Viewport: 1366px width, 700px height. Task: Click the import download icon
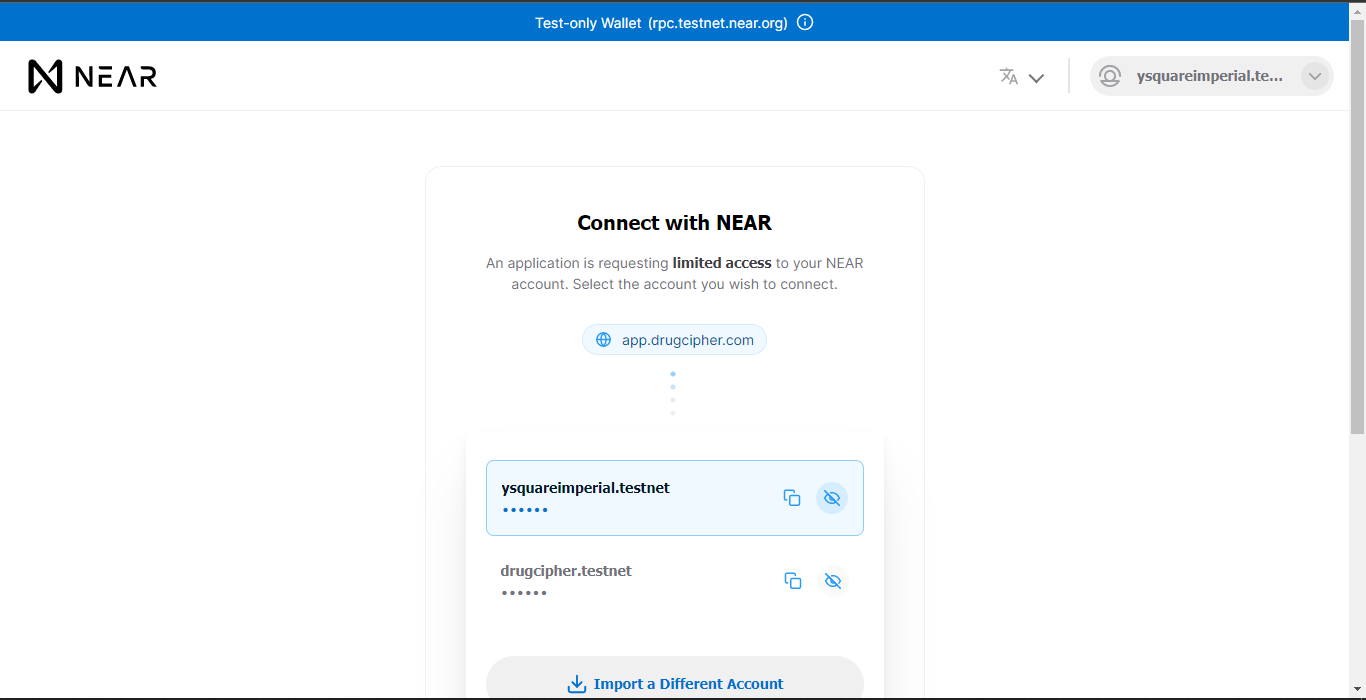tap(577, 684)
